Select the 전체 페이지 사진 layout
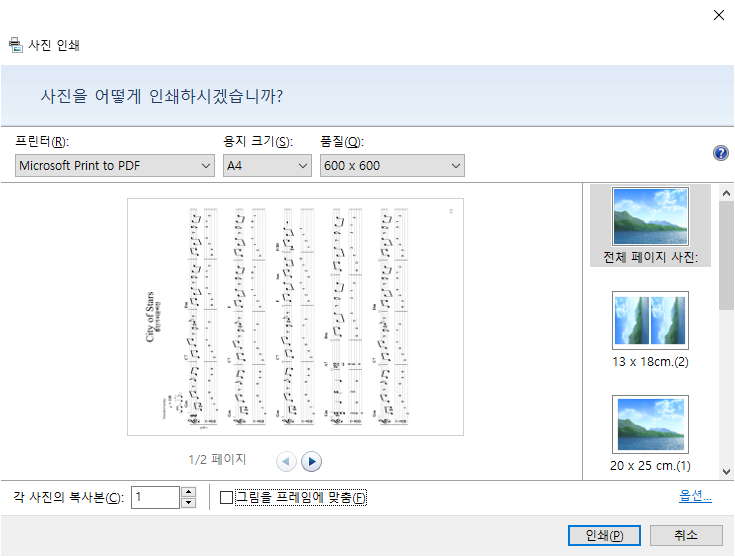Screen dimensions: 735x557 [x=650, y=226]
